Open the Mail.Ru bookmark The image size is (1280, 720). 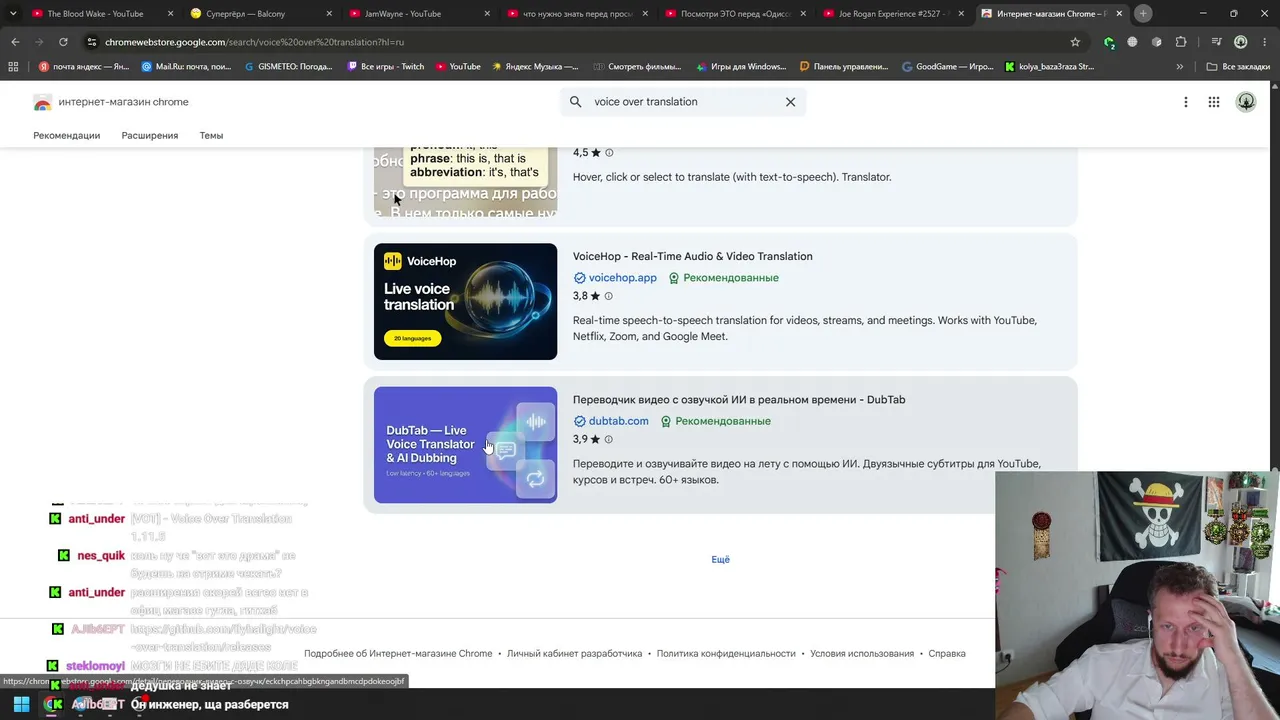186,67
